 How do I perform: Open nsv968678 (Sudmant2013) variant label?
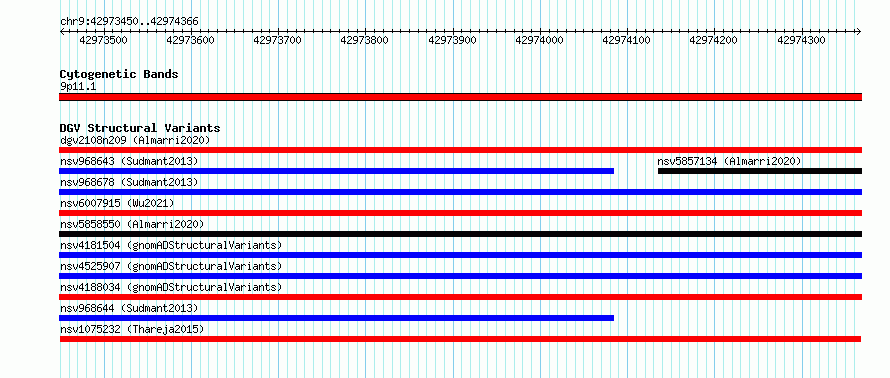click(x=129, y=182)
